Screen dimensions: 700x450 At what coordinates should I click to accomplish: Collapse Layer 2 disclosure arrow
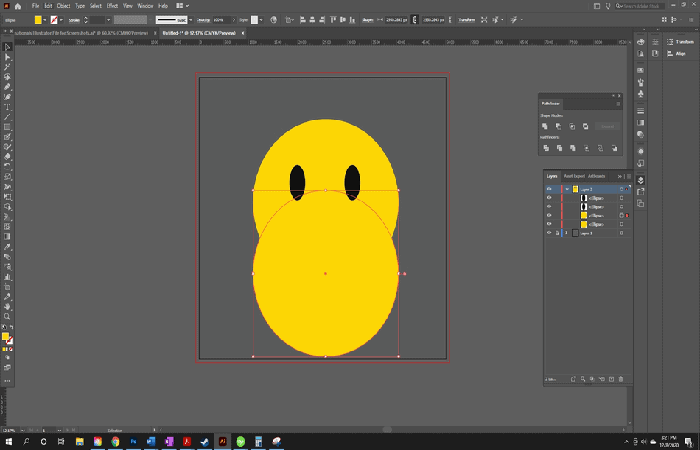coord(567,189)
